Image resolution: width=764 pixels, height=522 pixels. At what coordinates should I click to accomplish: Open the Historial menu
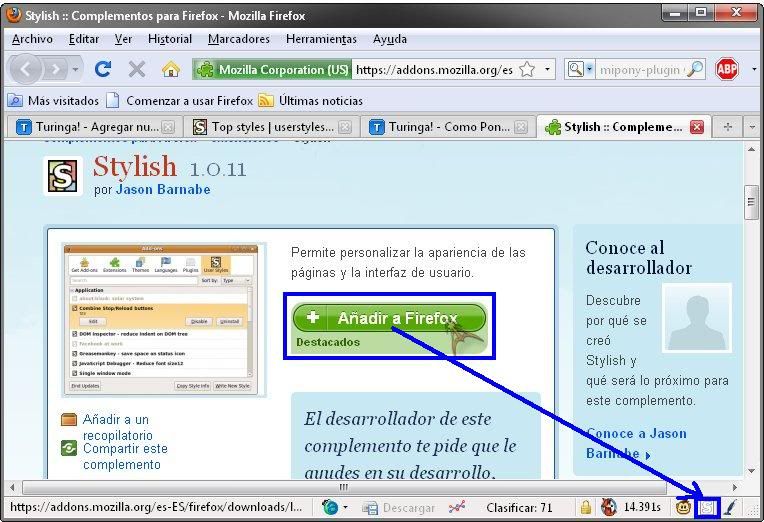pos(170,39)
